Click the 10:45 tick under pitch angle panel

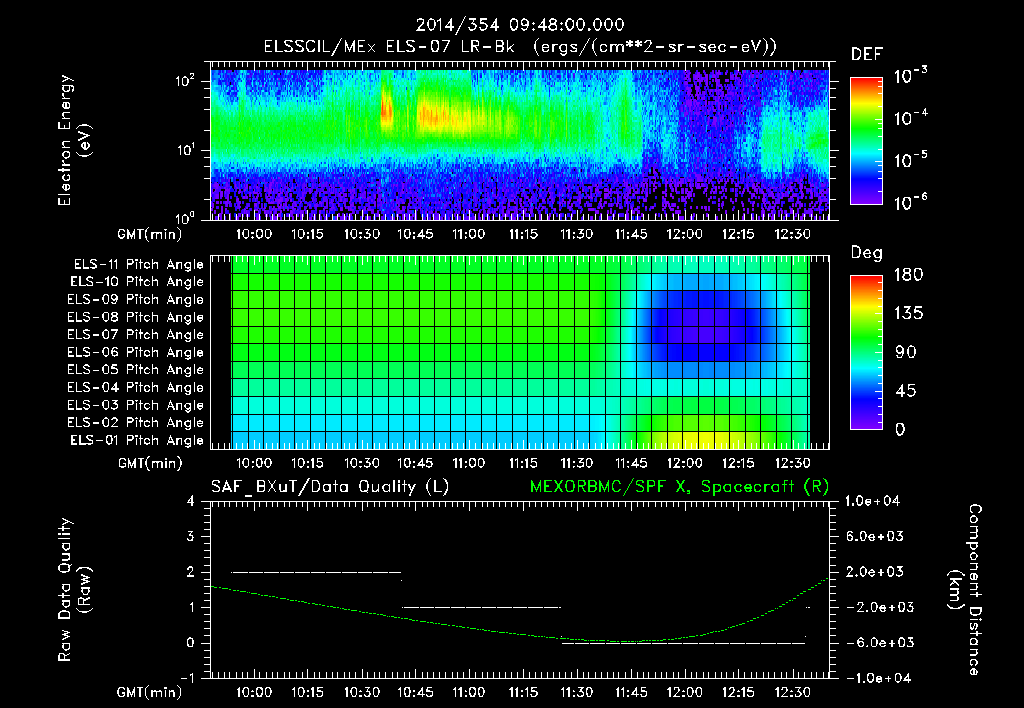pos(415,463)
